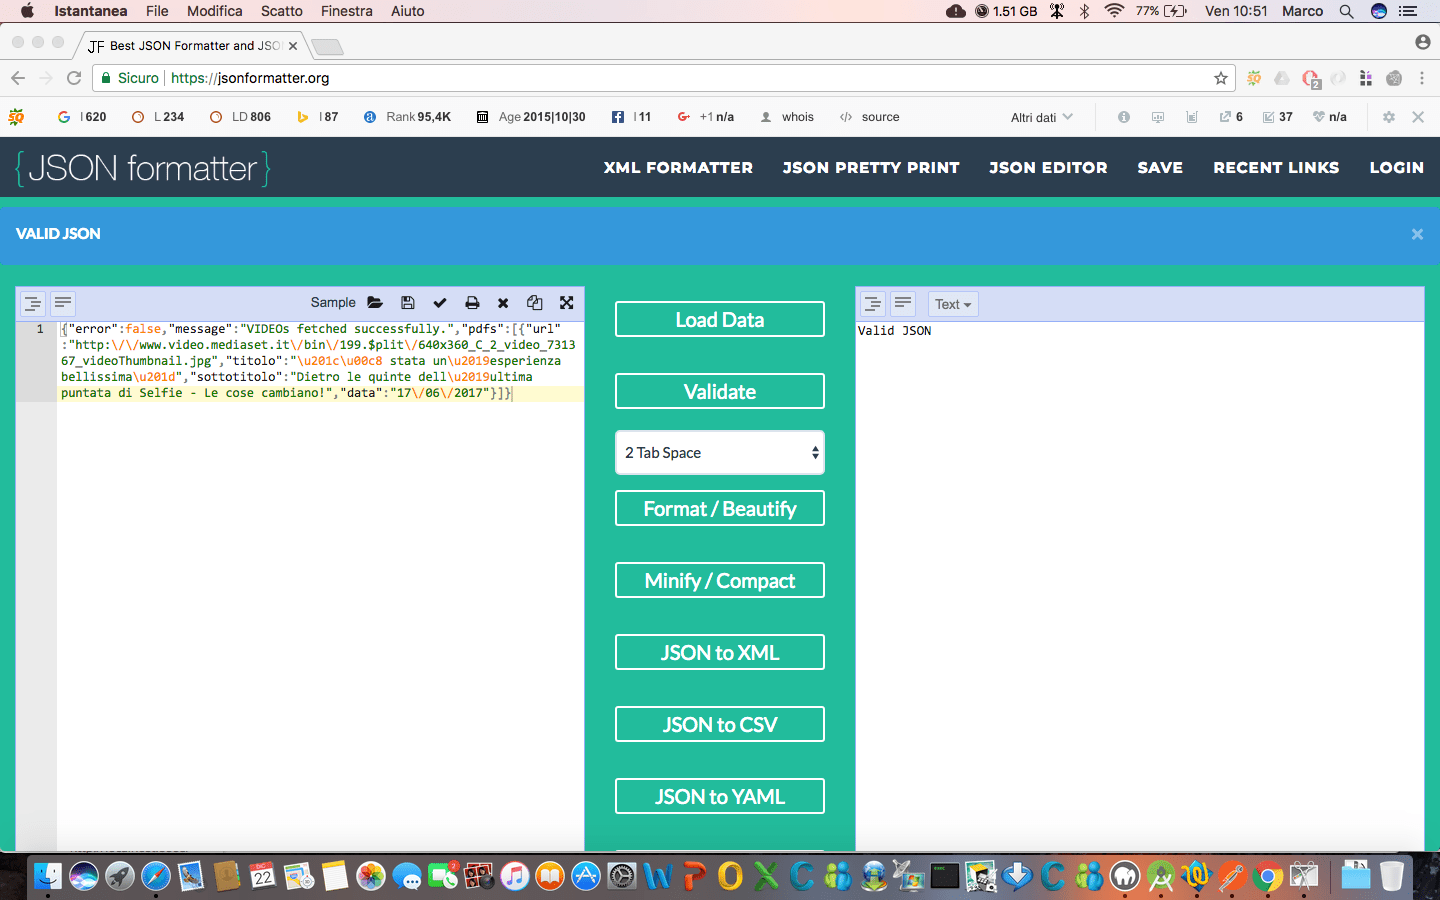Expand editor fullscreen with the arrows icon

(567, 302)
